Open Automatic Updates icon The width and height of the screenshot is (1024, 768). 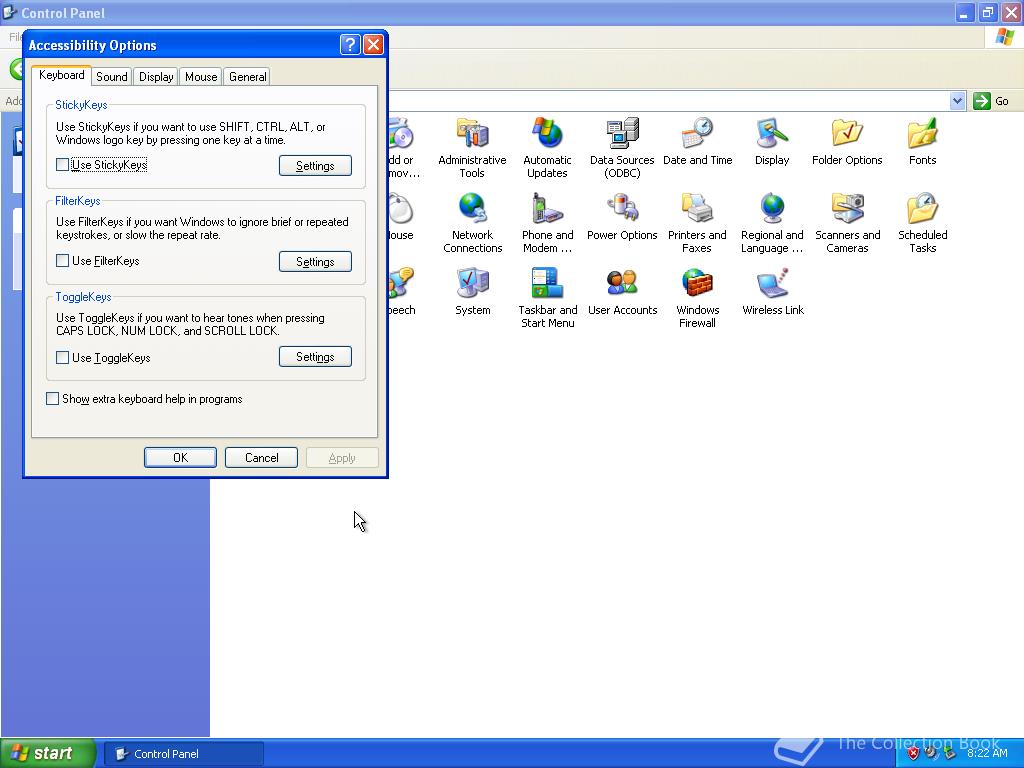pyautogui.click(x=547, y=134)
